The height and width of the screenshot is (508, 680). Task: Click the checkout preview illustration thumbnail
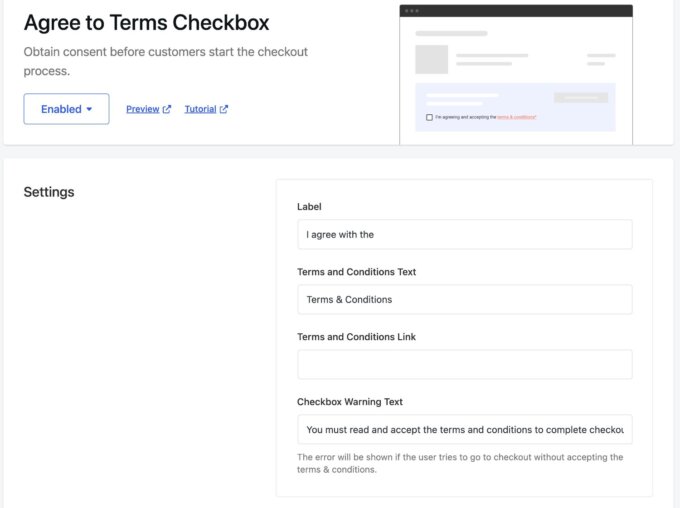point(516,75)
